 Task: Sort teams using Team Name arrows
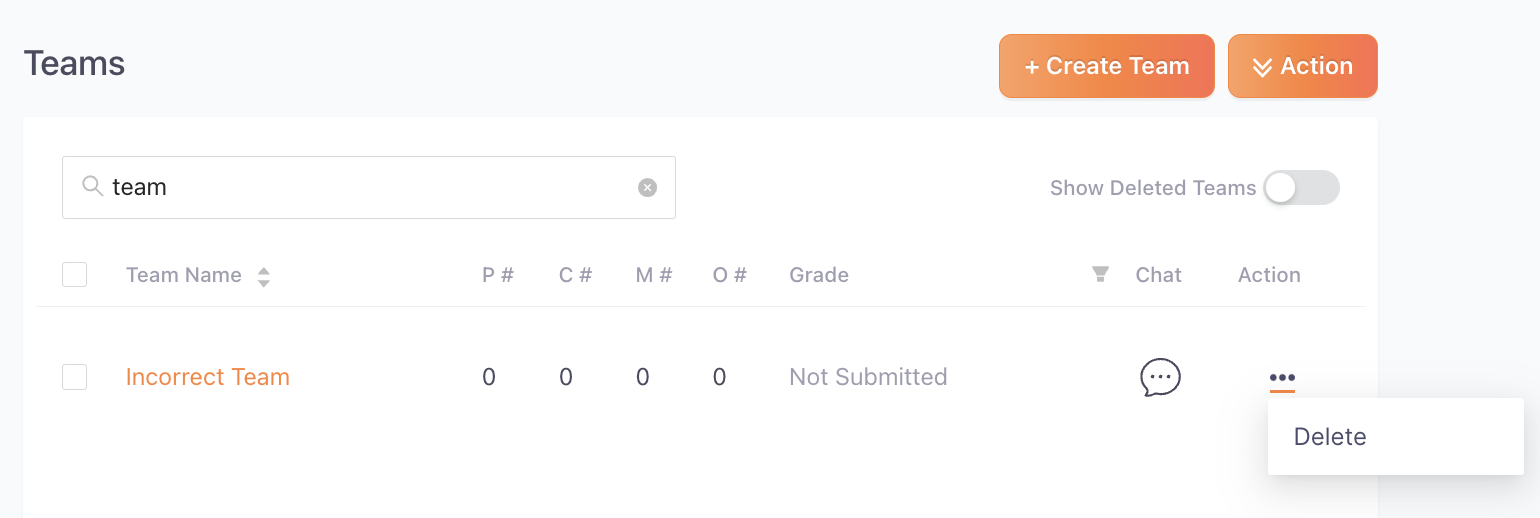[264, 277]
